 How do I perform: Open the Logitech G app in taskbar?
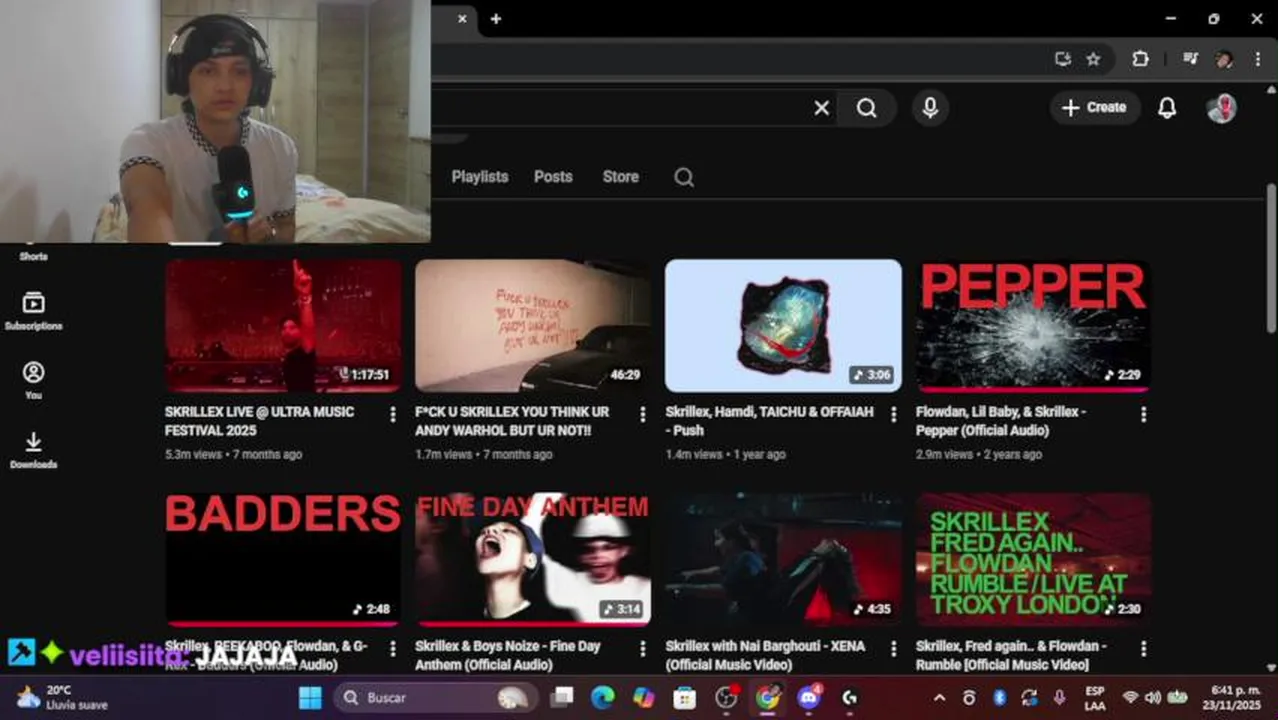pos(849,697)
